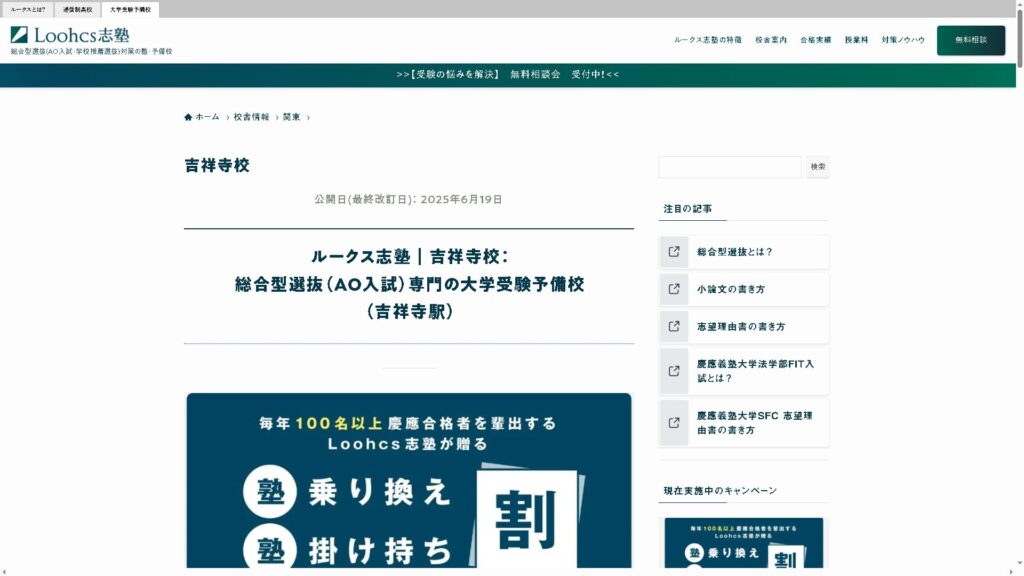Click external link icon beside 志望理由書の書き方

pyautogui.click(x=674, y=326)
